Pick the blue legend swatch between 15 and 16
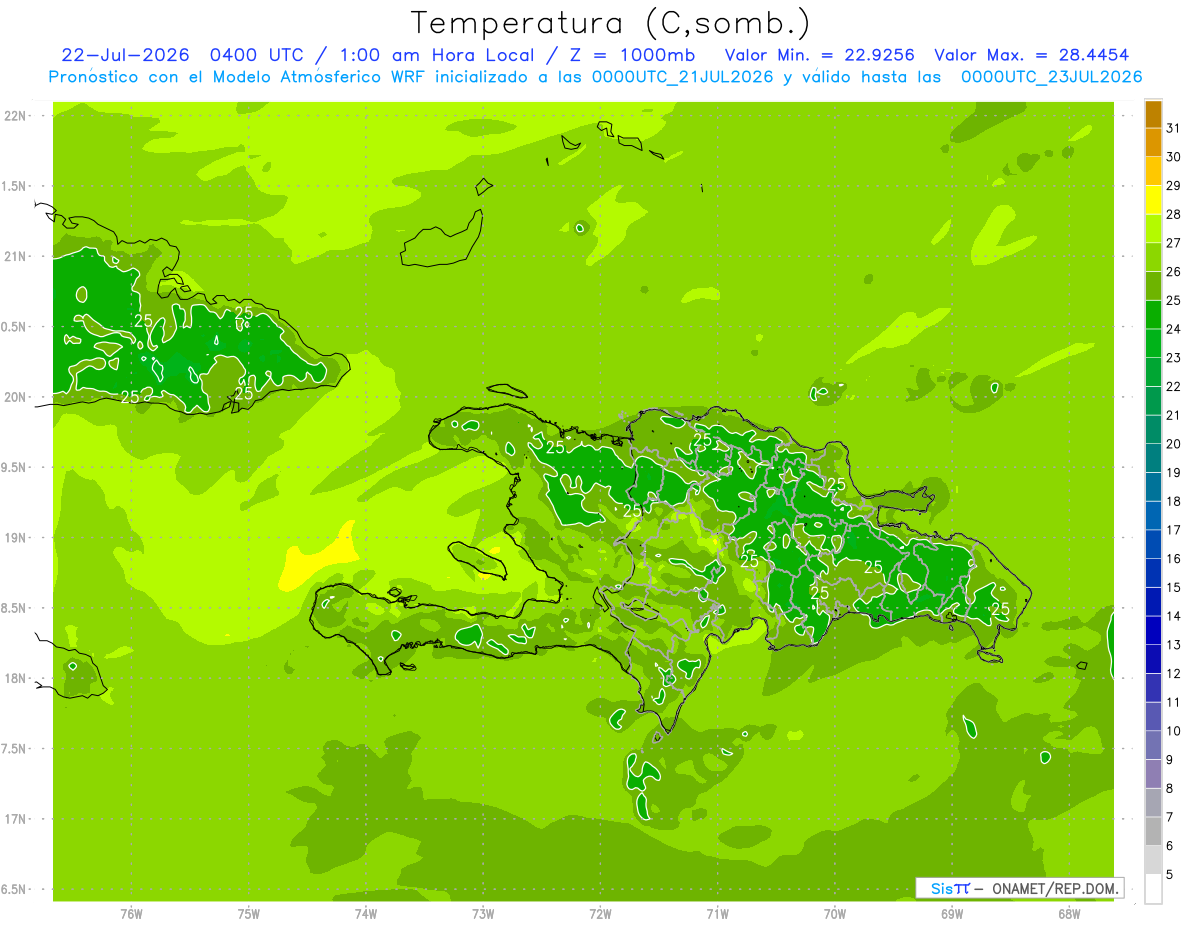This screenshot has width=1200, height=927. (x=1153, y=573)
